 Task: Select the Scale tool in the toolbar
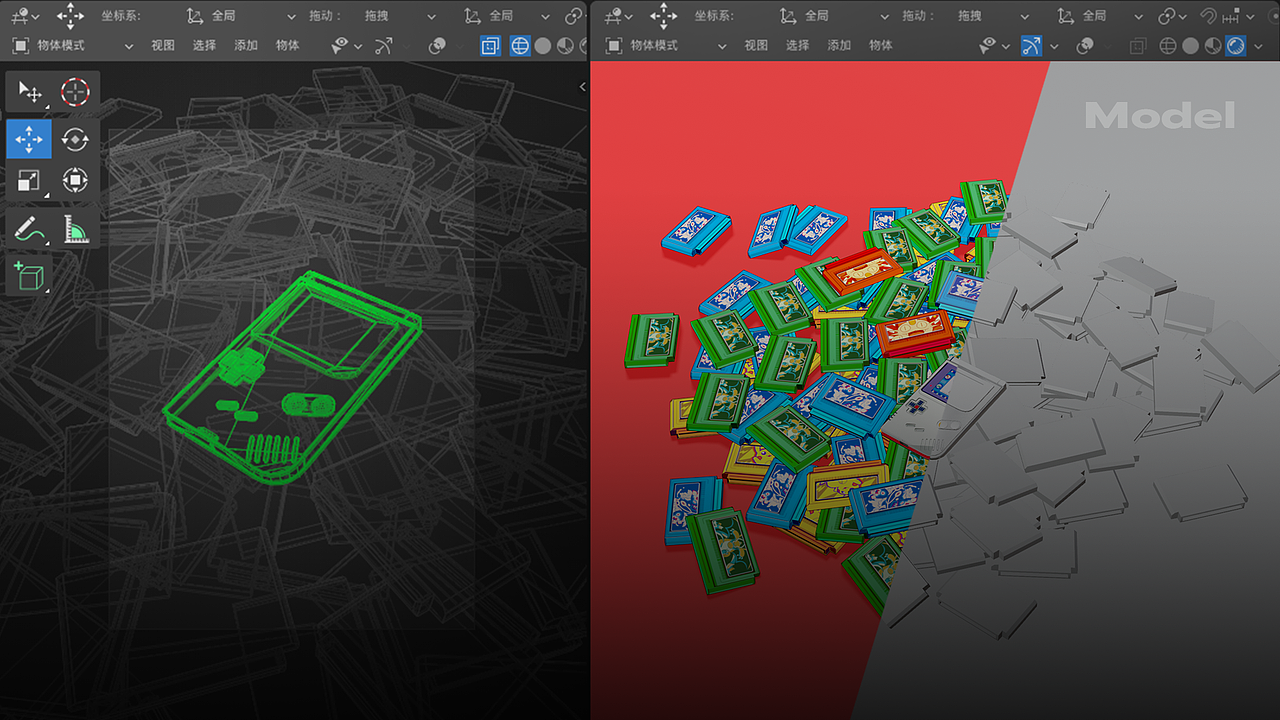coord(29,180)
